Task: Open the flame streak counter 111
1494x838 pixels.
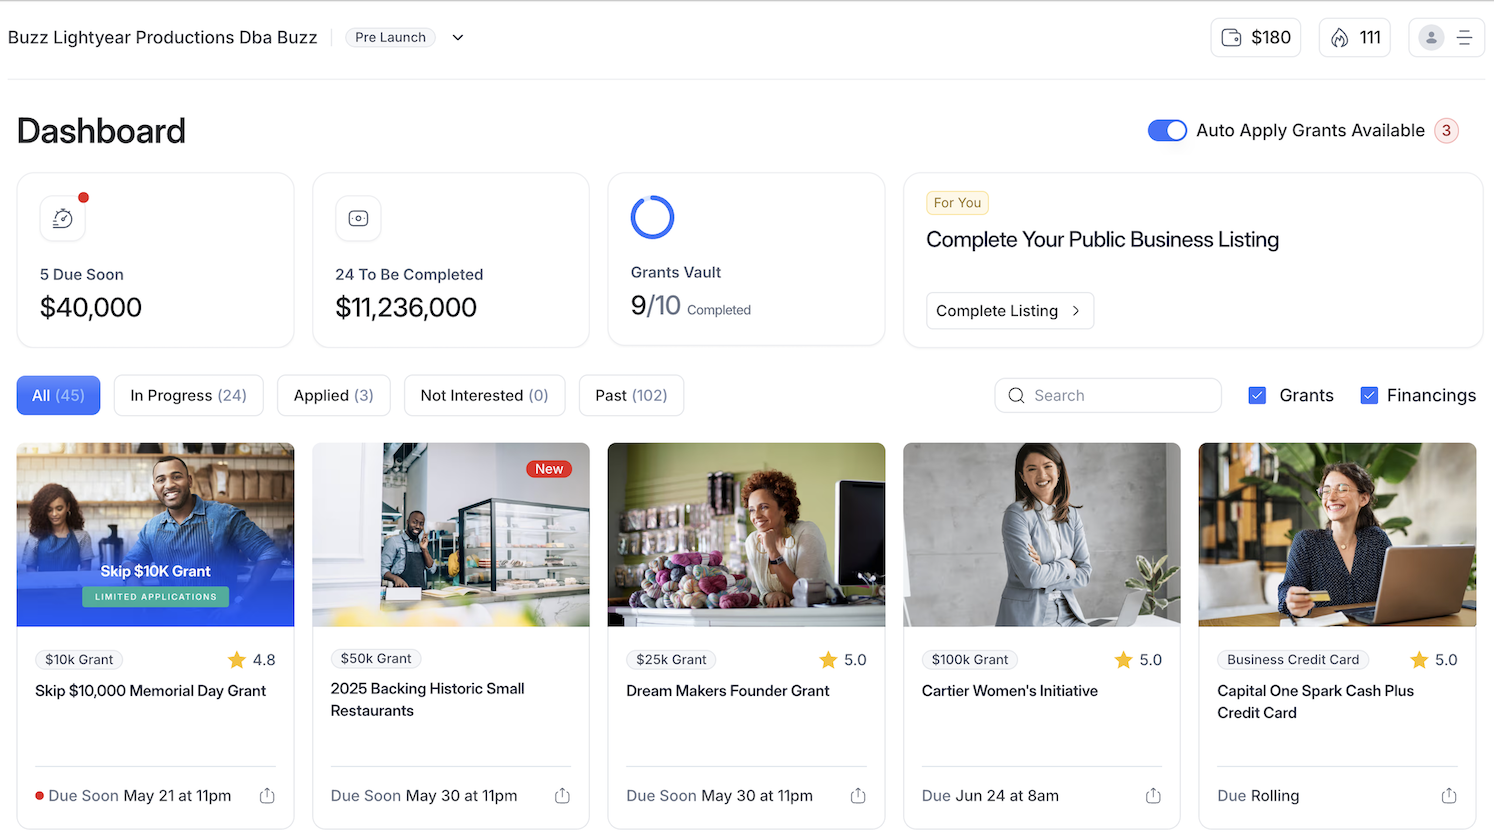Action: [1355, 38]
